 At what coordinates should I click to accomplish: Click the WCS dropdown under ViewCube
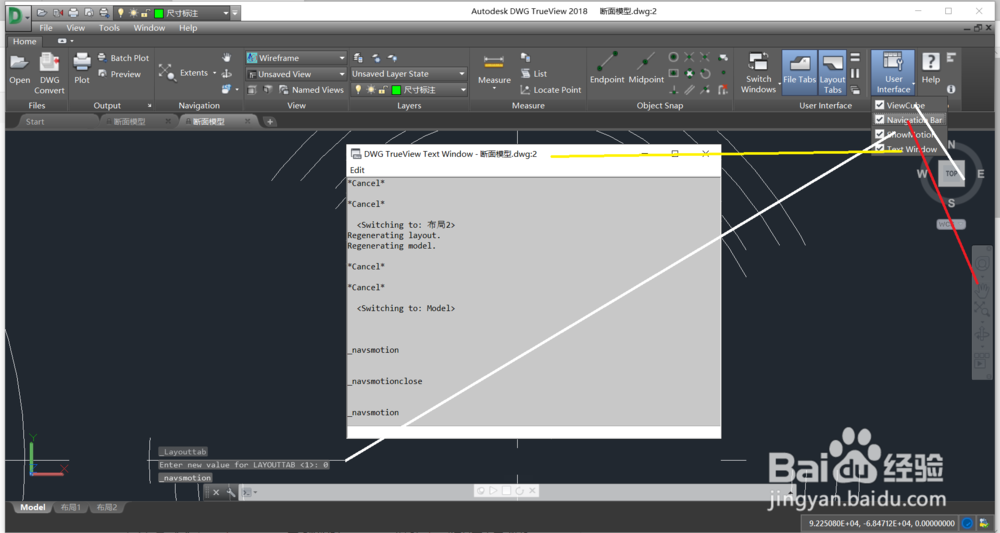point(951,224)
